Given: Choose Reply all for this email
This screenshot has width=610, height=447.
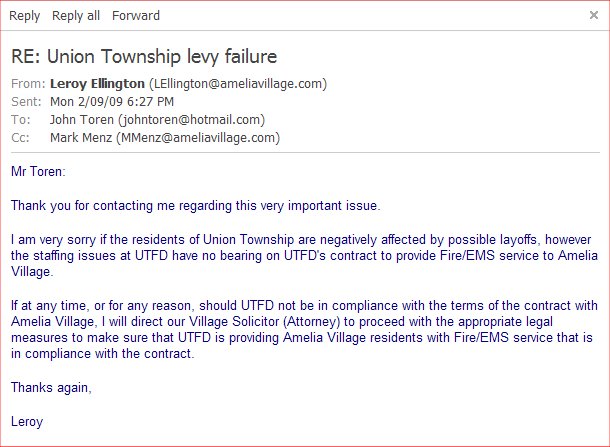Looking at the screenshot, I should [76, 16].
